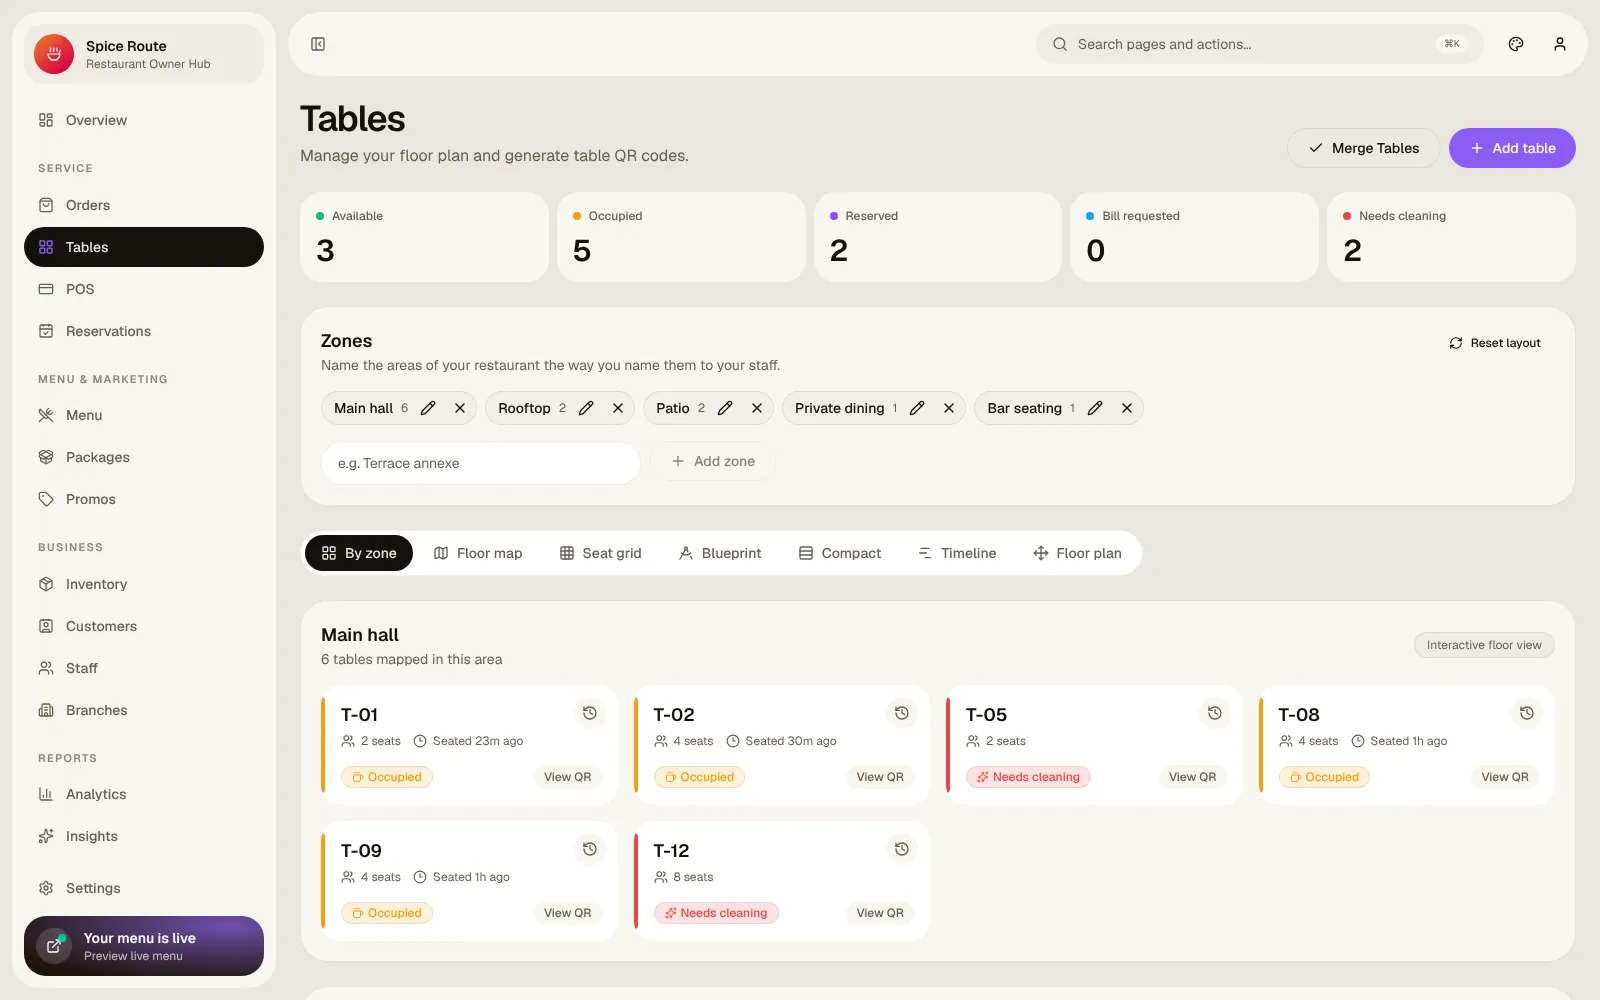
Task: Click the Add zone button
Action: (713, 461)
